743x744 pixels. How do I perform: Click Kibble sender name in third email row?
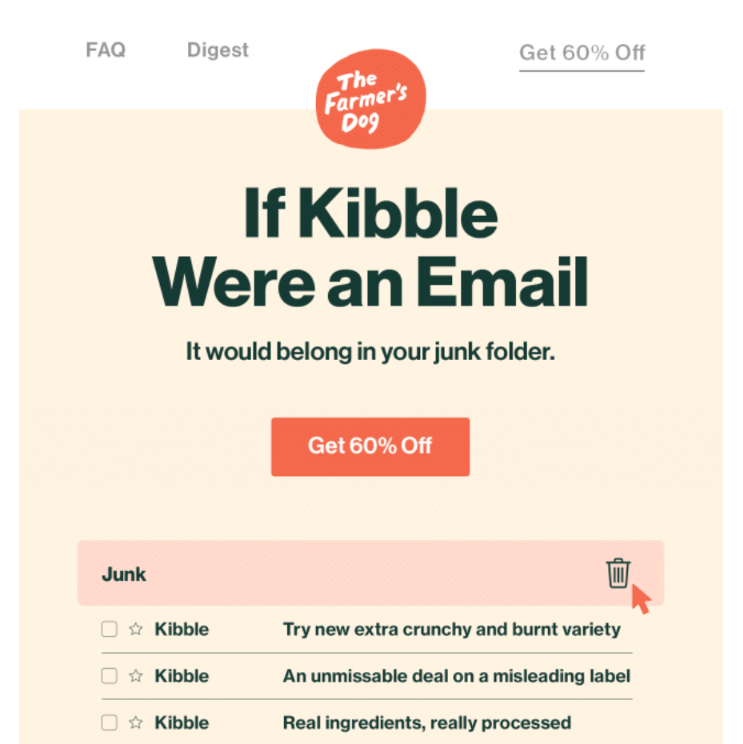pos(182,723)
